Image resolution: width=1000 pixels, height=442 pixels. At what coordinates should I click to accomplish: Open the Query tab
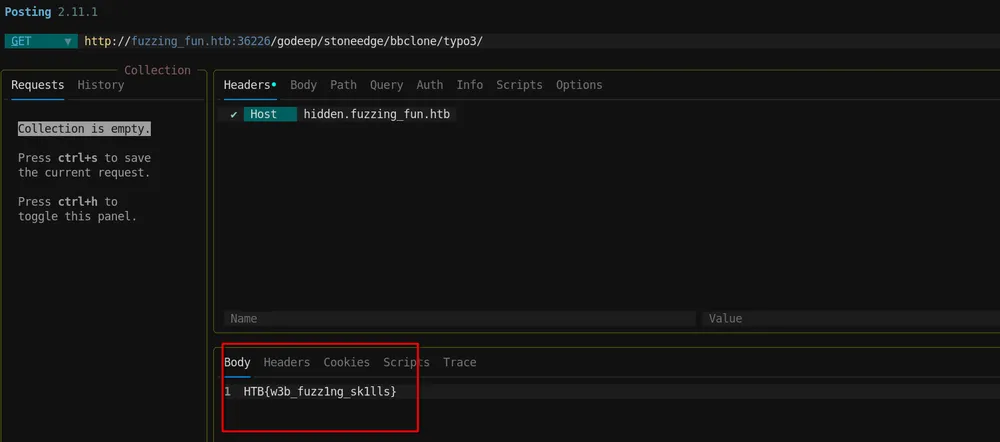pyautogui.click(x=386, y=85)
